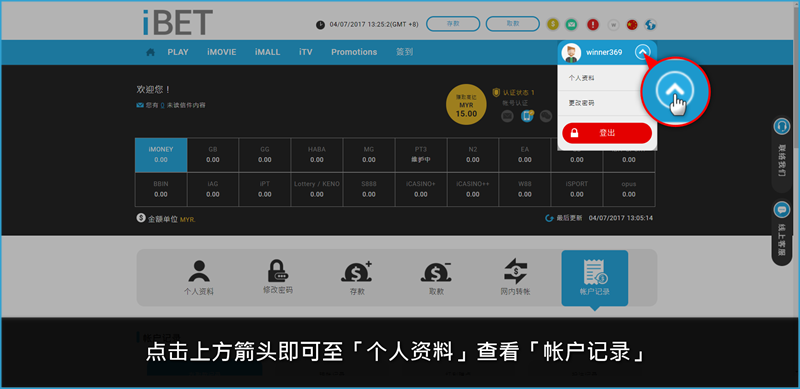The height and width of the screenshot is (389, 800).
Task: Click the gold dollar coin icon in header
Action: [553, 24]
